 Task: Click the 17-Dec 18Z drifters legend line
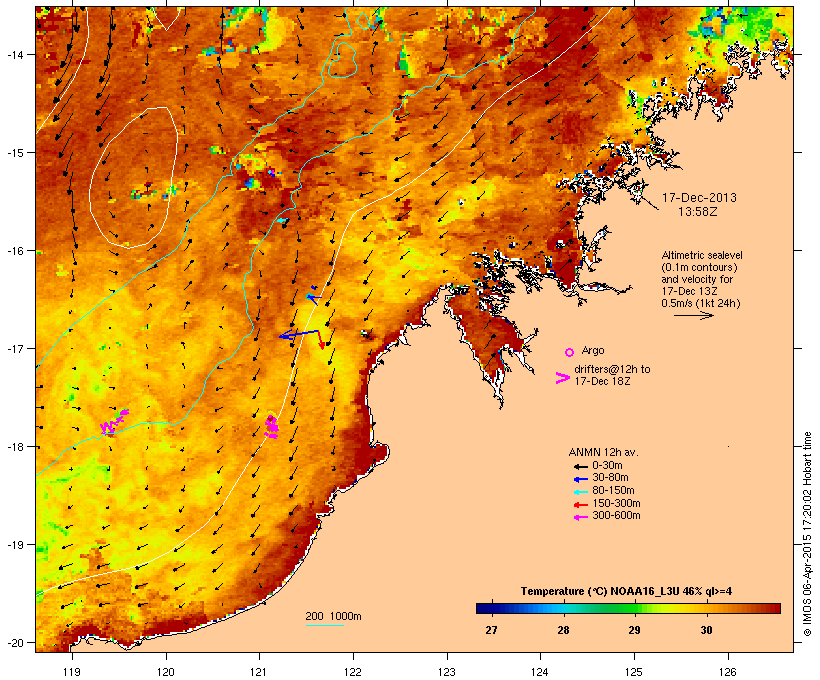pyautogui.click(x=602, y=381)
